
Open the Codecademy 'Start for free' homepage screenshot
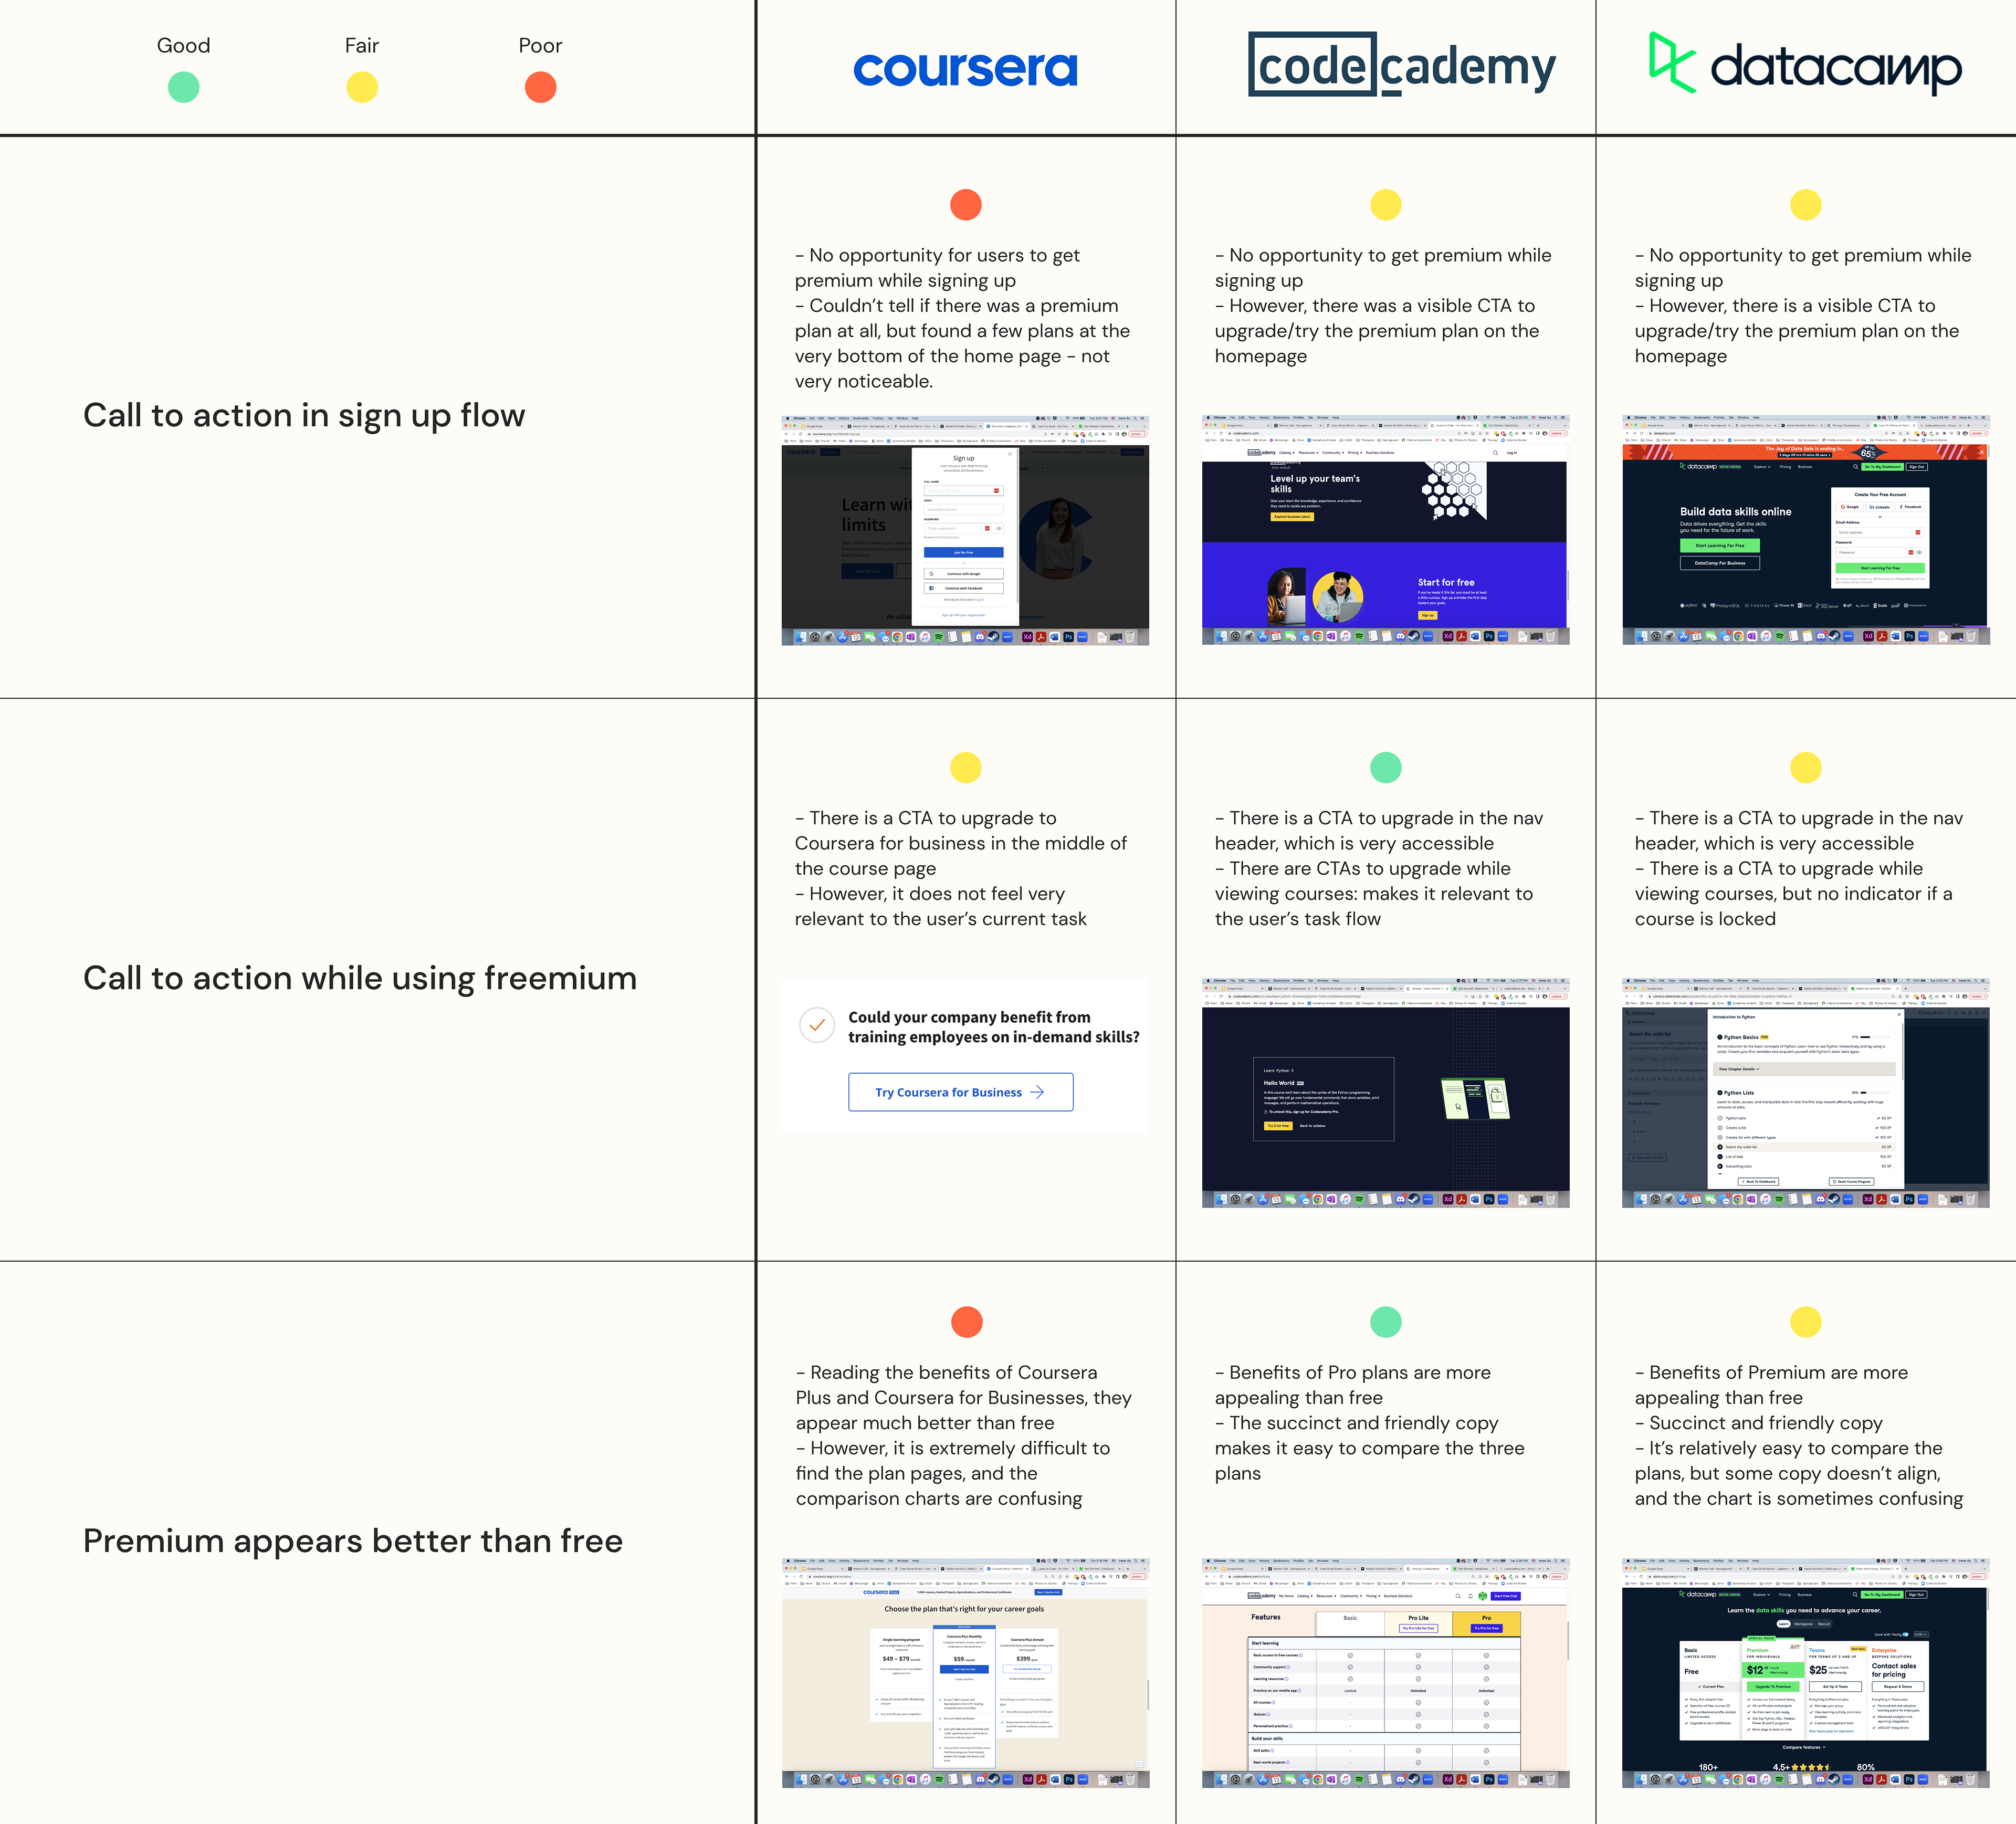tap(1385, 530)
